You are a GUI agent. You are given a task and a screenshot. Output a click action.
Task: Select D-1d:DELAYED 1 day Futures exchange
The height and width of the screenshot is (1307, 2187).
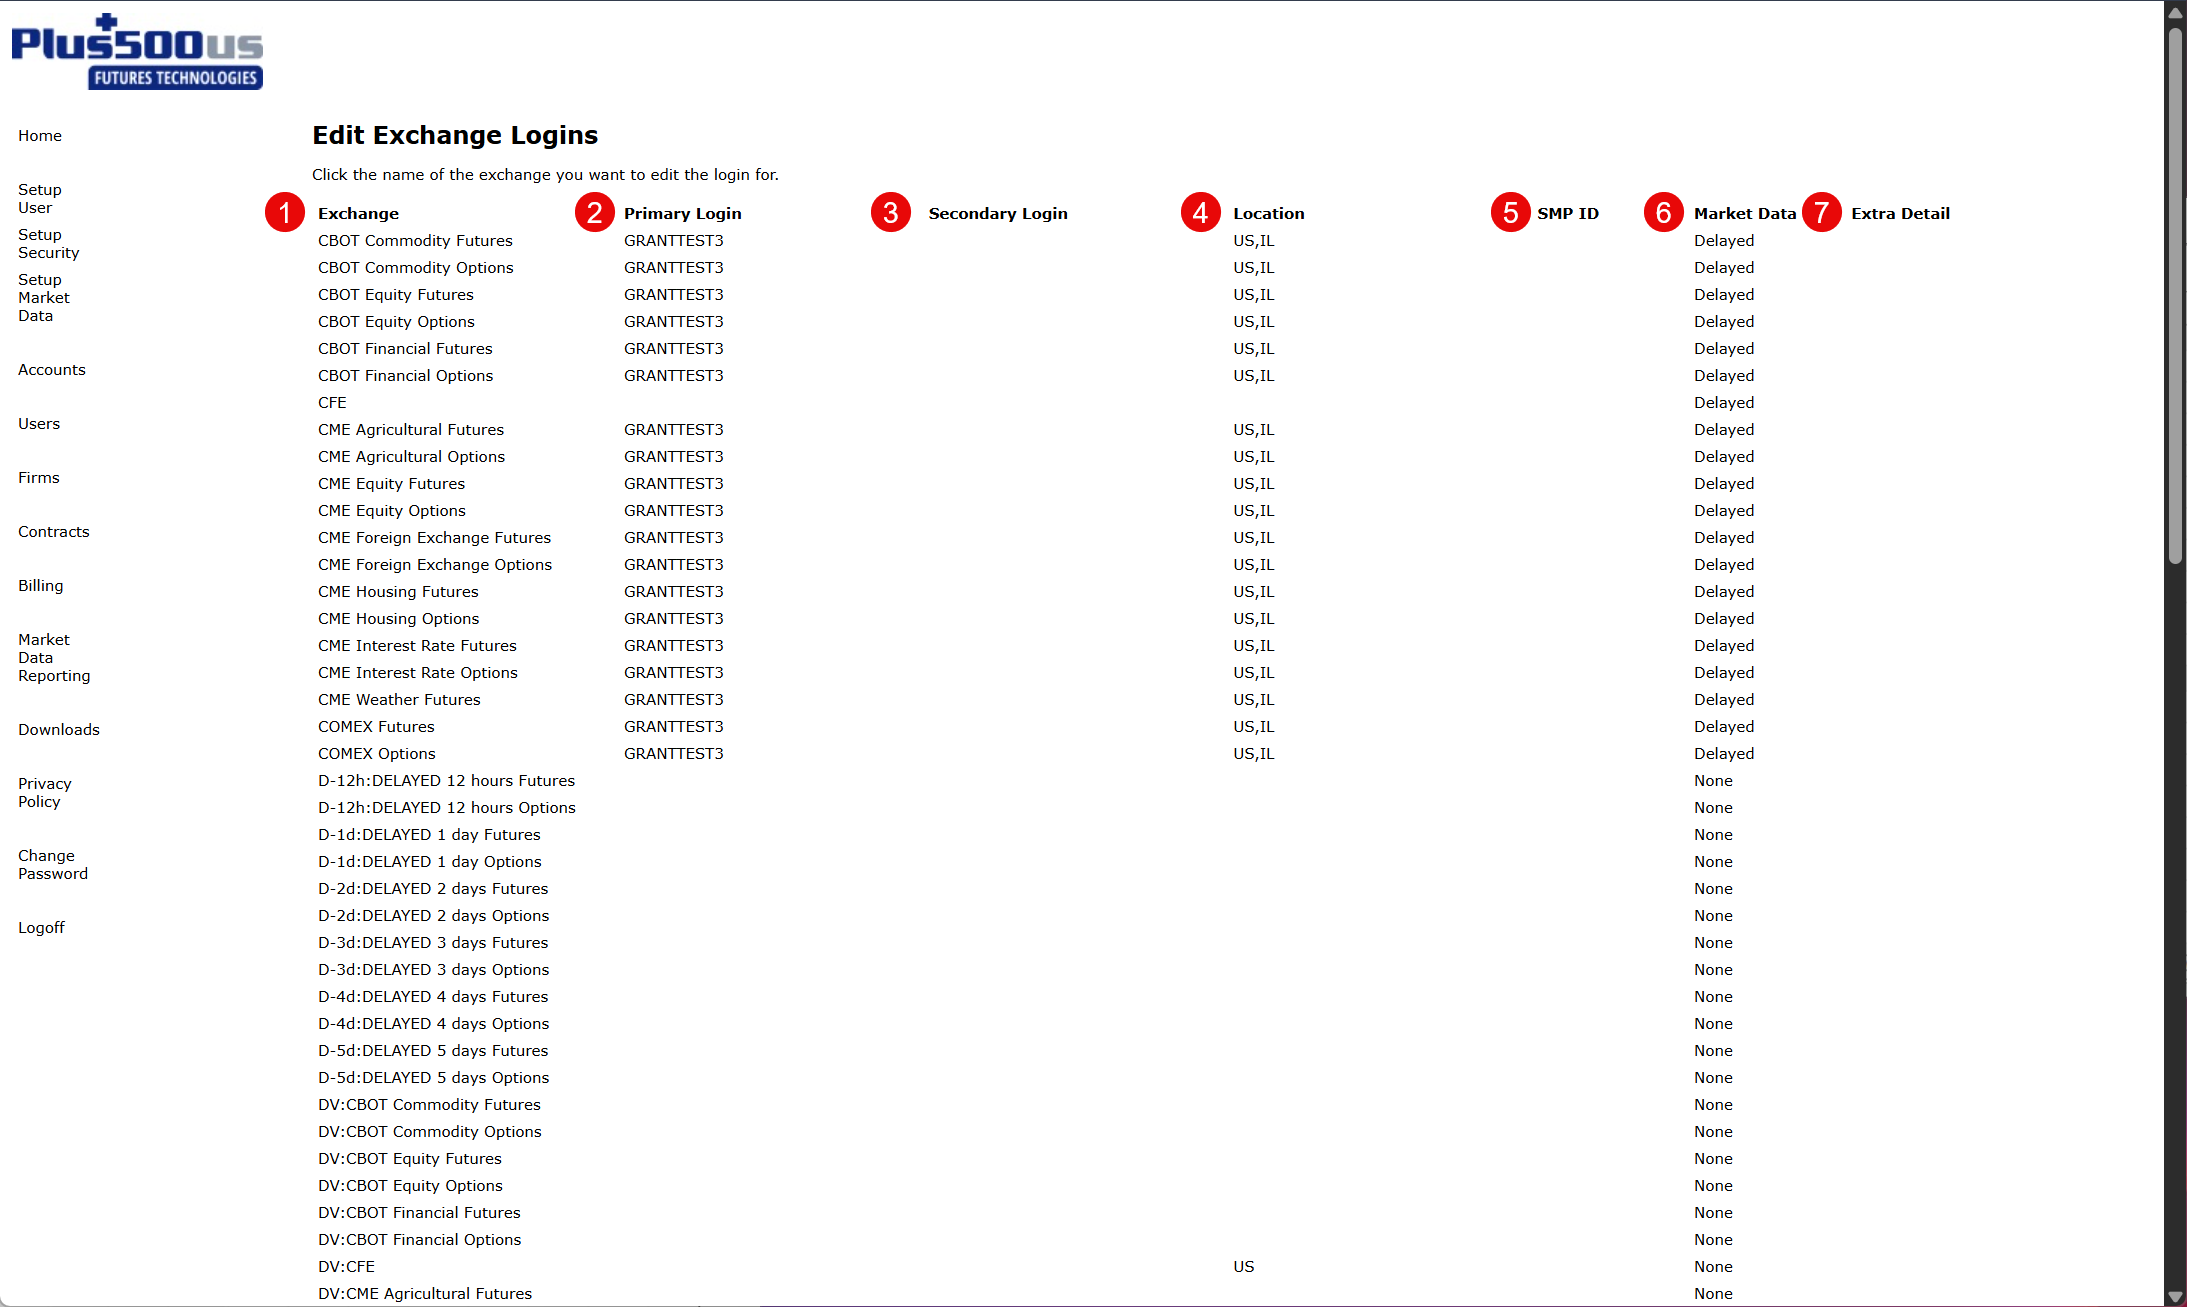429,835
